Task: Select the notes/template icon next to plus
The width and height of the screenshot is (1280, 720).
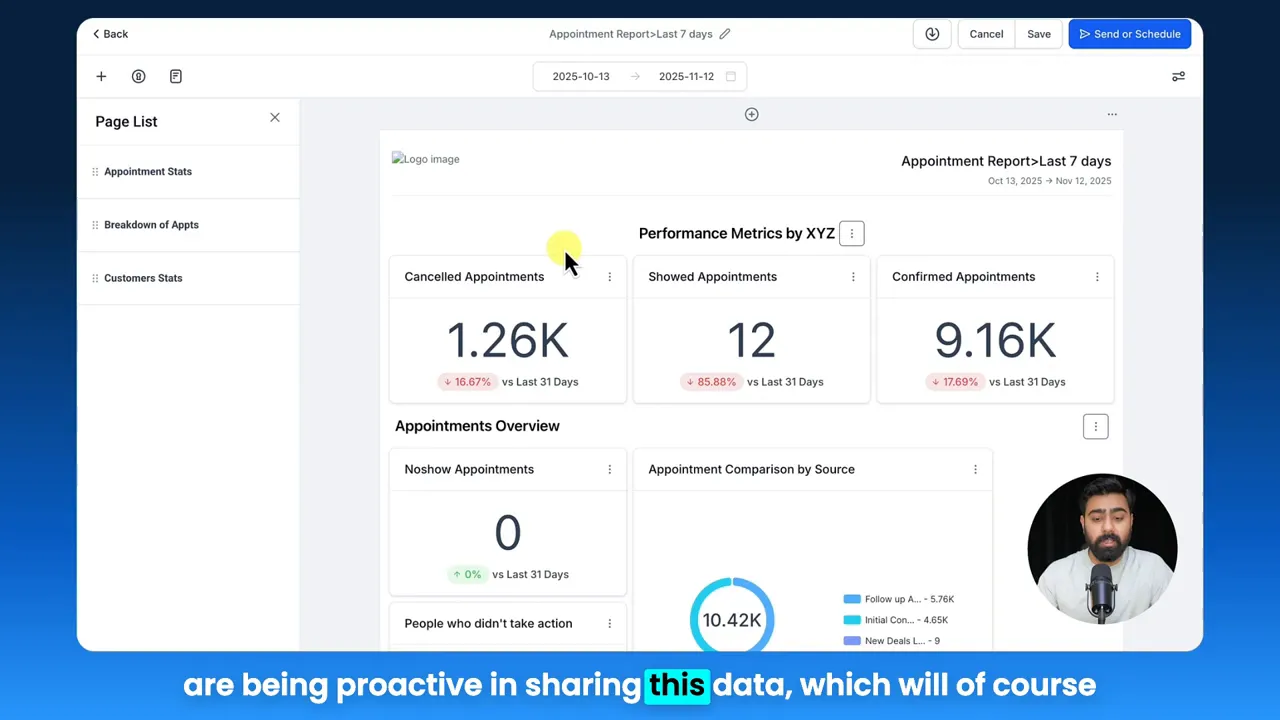Action: 175,76
